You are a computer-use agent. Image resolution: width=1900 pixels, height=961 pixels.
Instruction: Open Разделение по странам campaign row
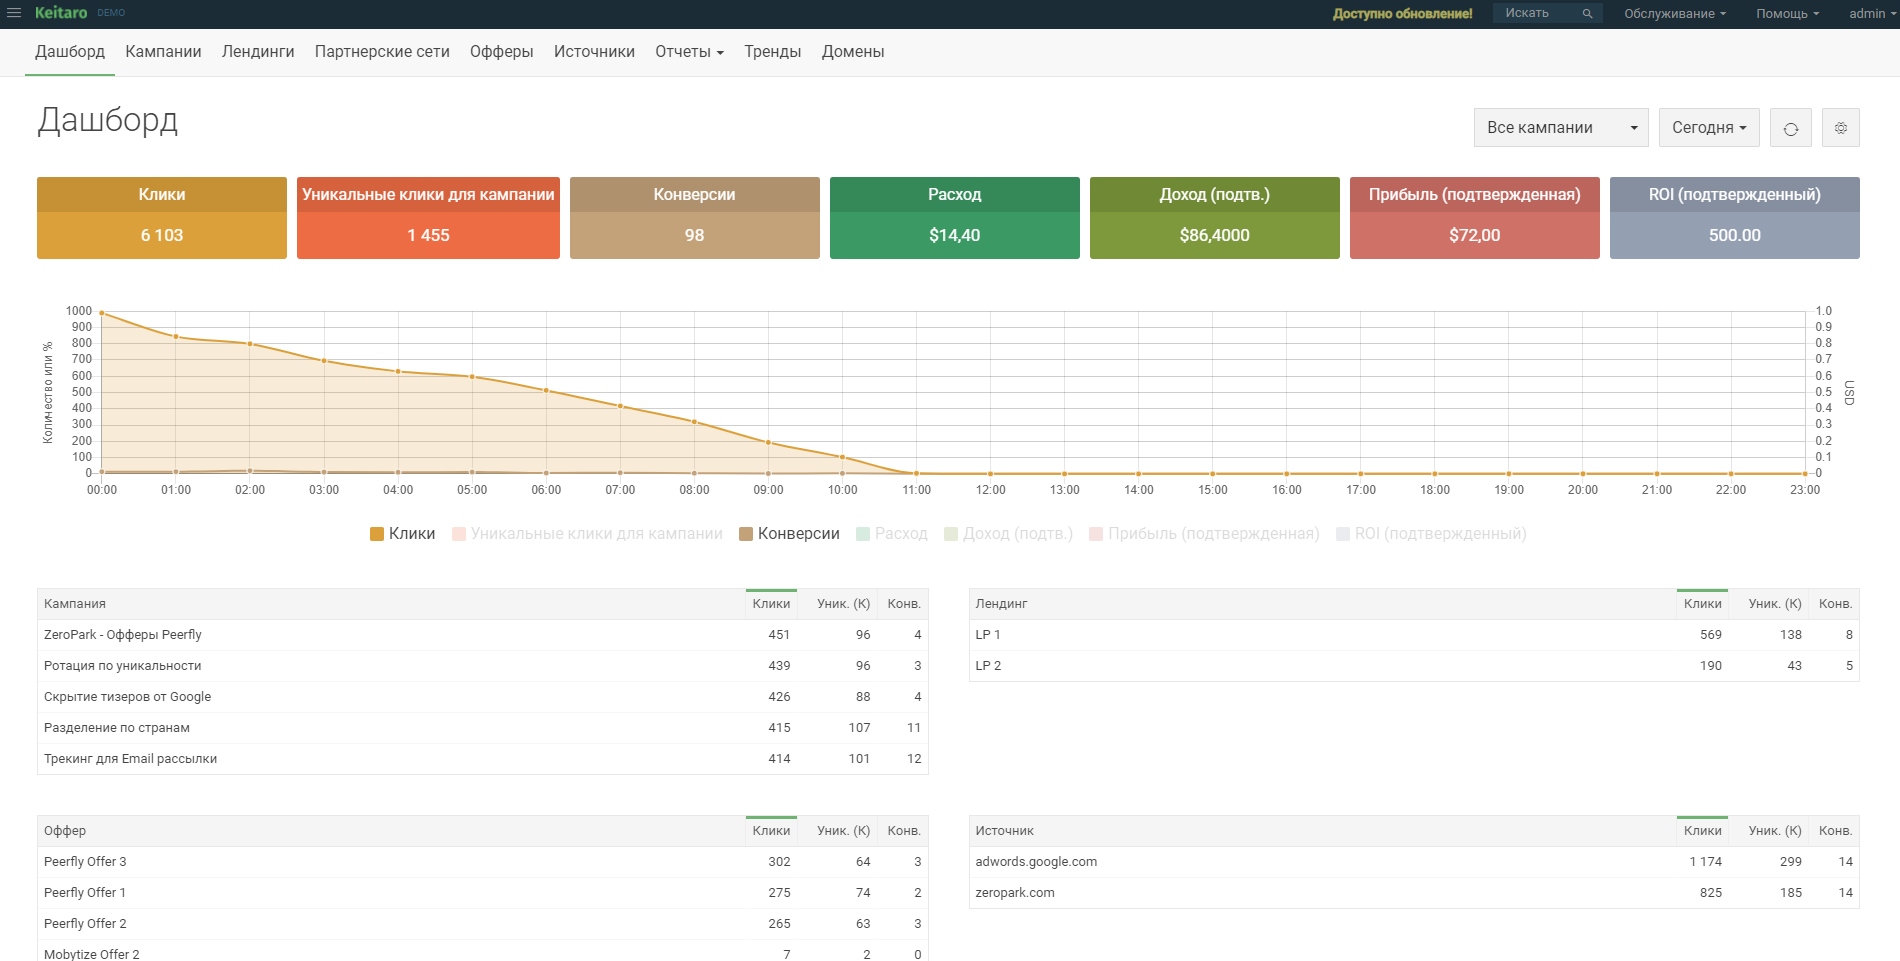point(483,728)
